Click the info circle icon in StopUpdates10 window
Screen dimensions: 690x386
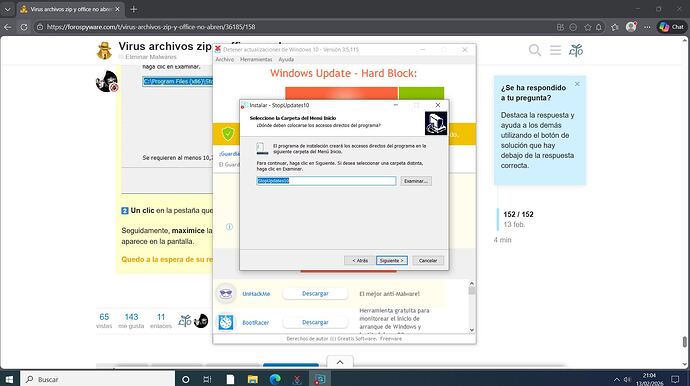pos(229,227)
